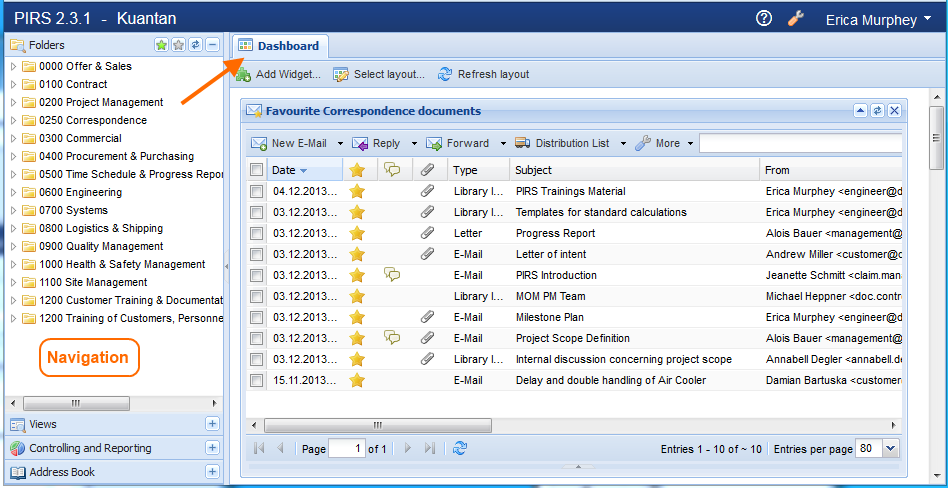
Task: Collapse Folders panel with minus button
Action: 212,45
